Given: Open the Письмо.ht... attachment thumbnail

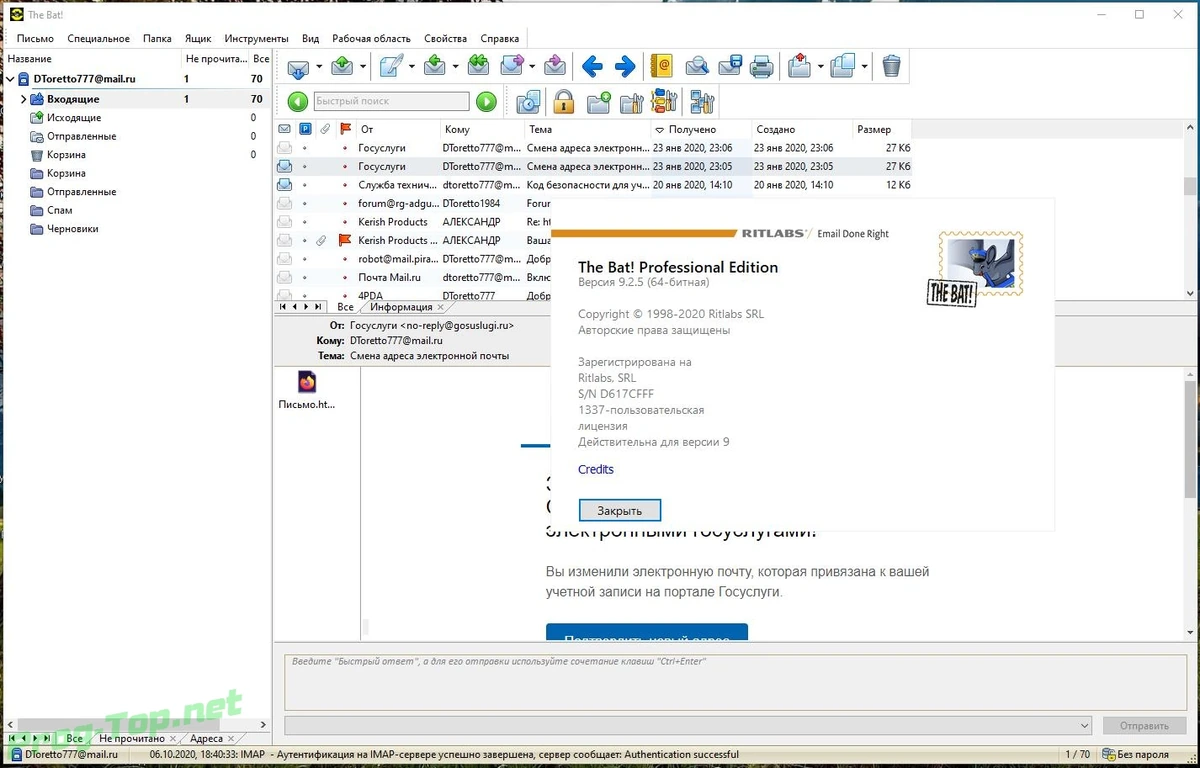Looking at the screenshot, I should [x=307, y=391].
